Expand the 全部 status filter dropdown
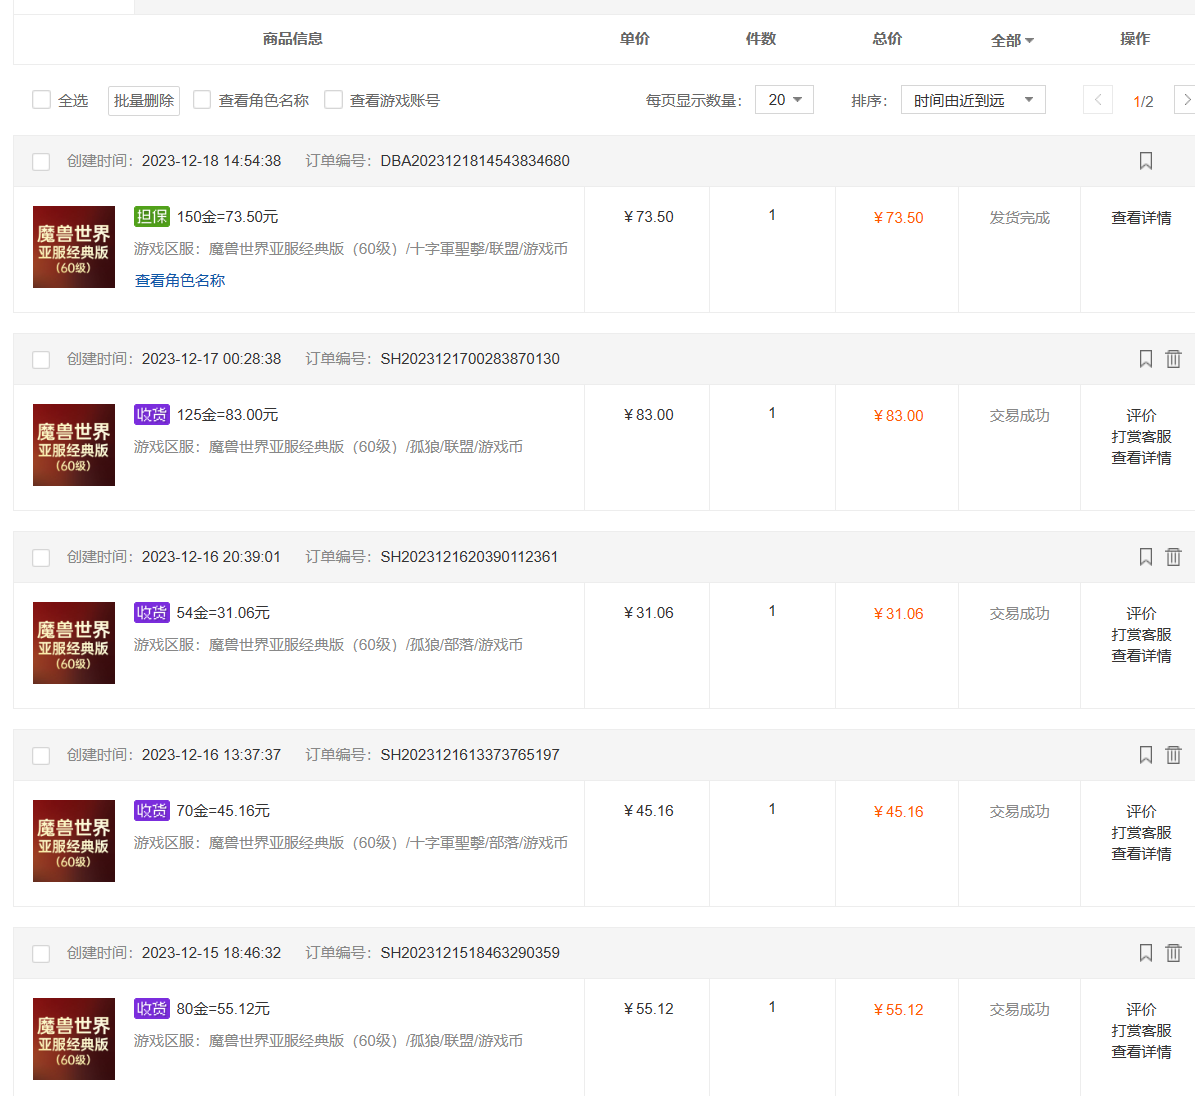1195x1096 pixels. click(1012, 41)
